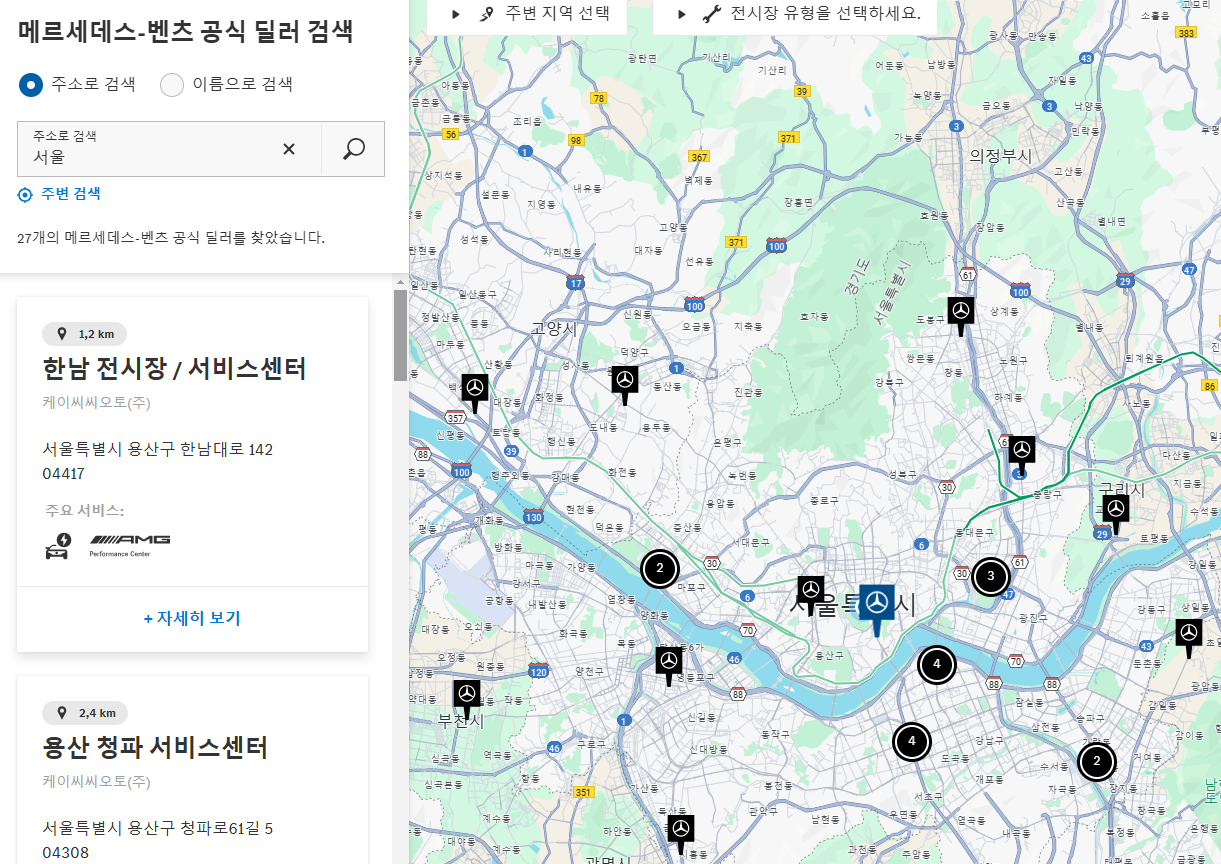This screenshot has height=864, width=1221.
Task: Click the electric car service icon
Action: point(59,546)
